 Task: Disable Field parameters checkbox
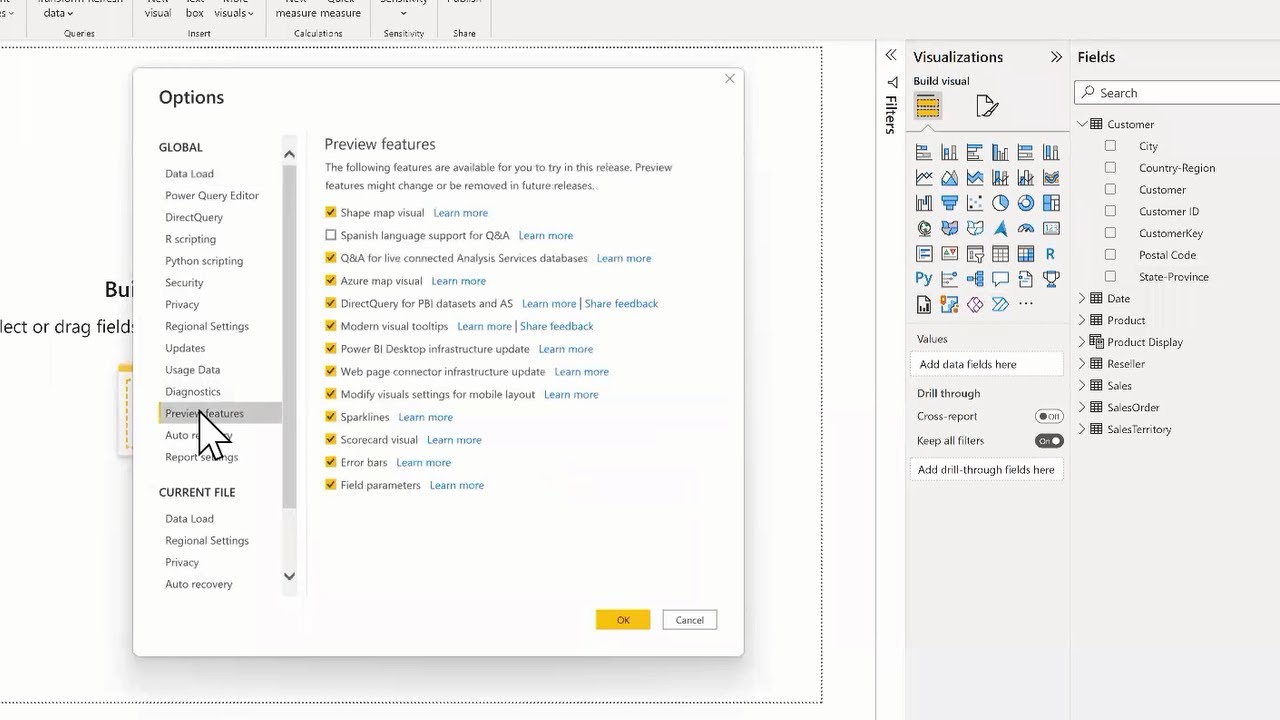point(331,485)
